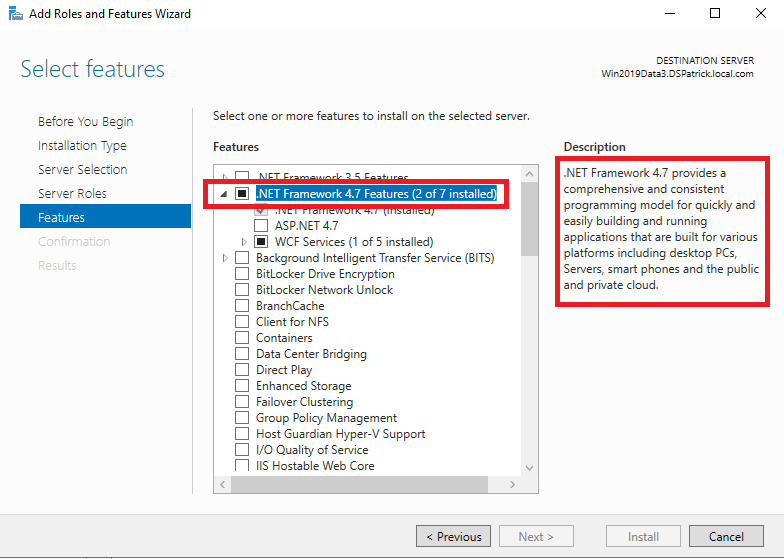Select .NET Framework 4.7 Features highlighted row
Screen dimensions: 784x559
pos(376,194)
